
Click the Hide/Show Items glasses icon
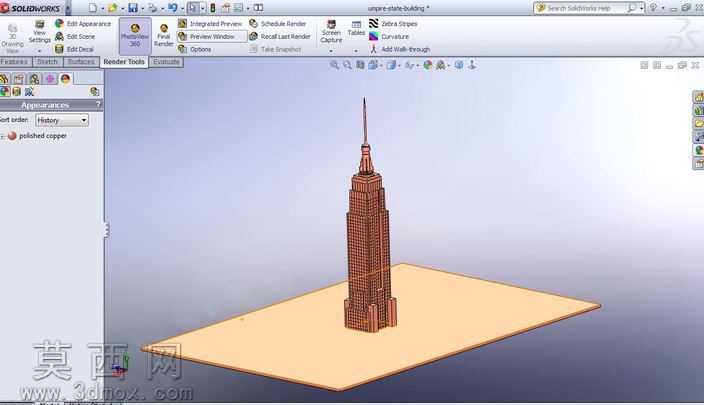(409, 65)
